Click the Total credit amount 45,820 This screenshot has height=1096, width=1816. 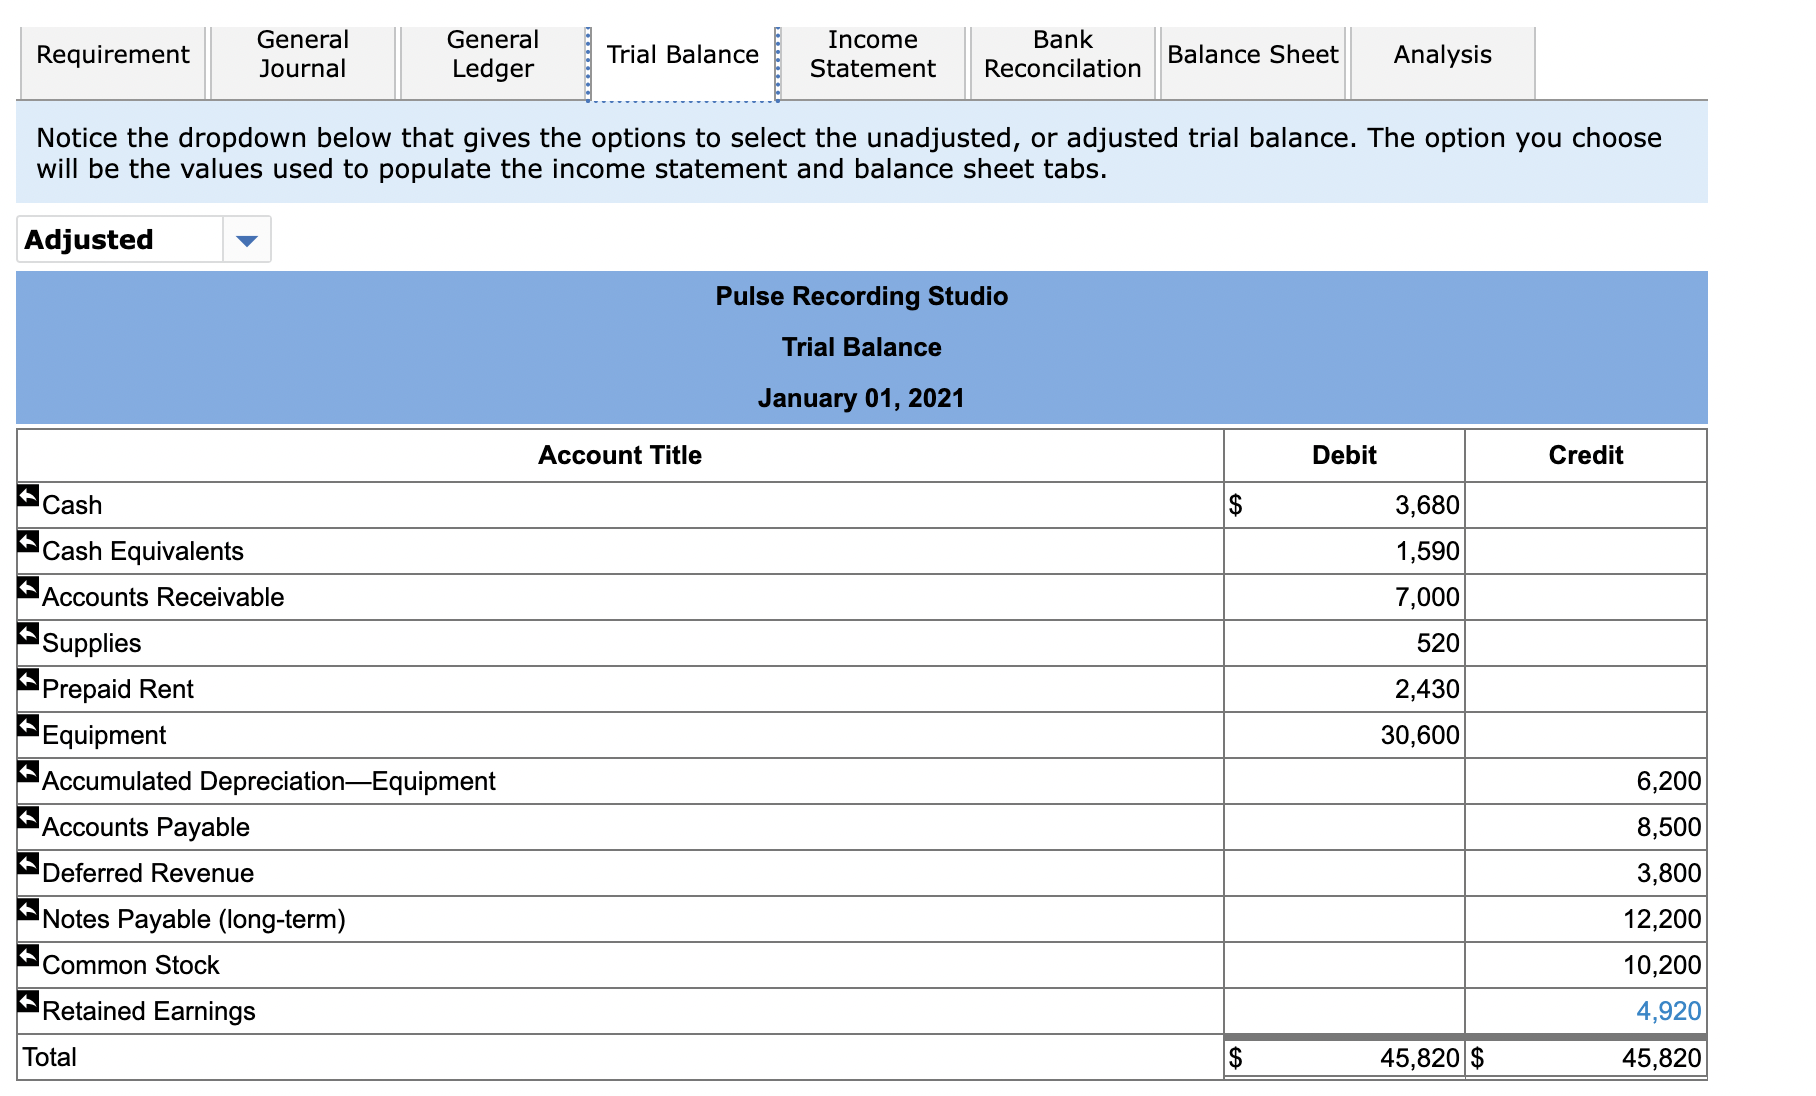coord(1662,1058)
